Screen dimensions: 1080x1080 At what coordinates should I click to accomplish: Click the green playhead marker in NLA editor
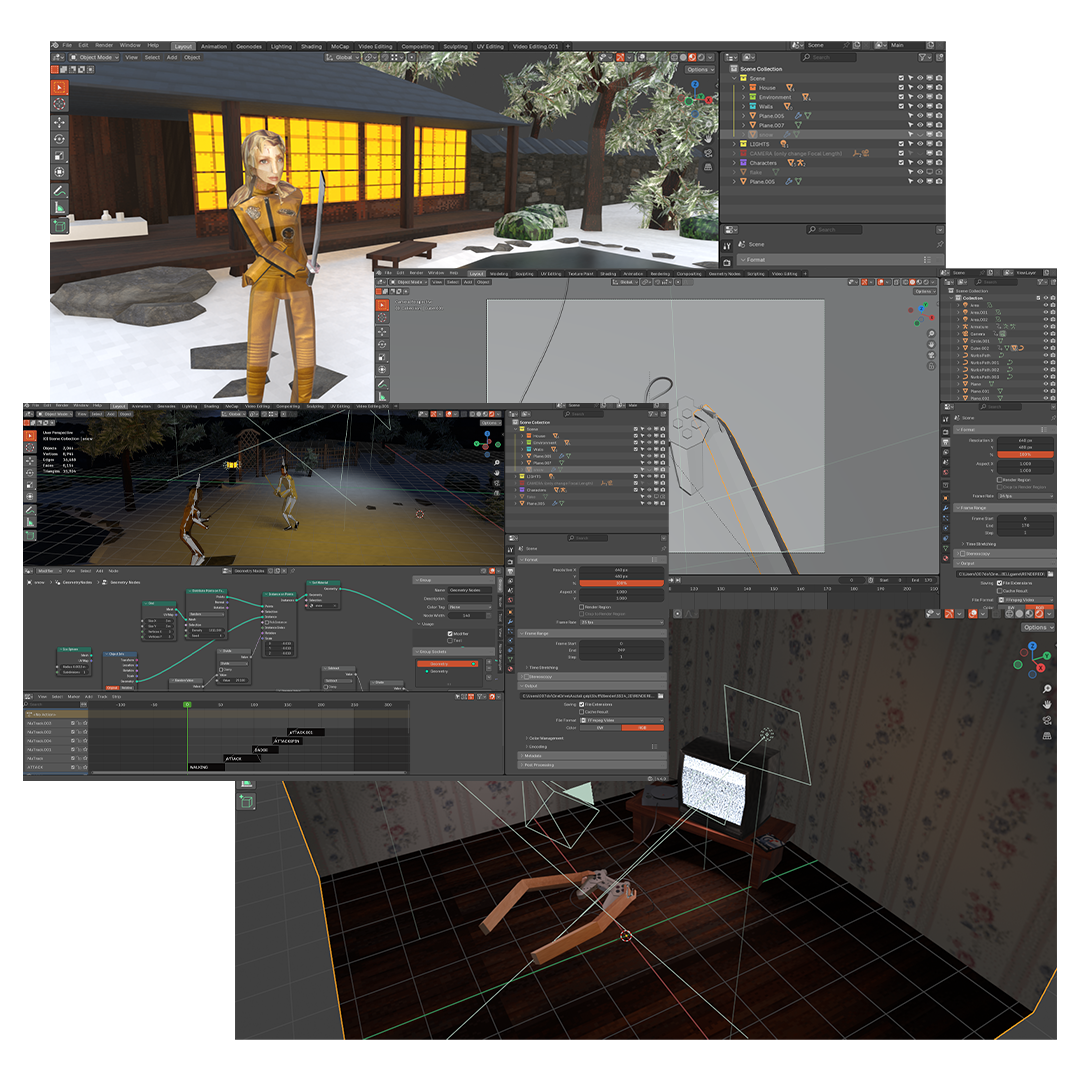(x=187, y=705)
